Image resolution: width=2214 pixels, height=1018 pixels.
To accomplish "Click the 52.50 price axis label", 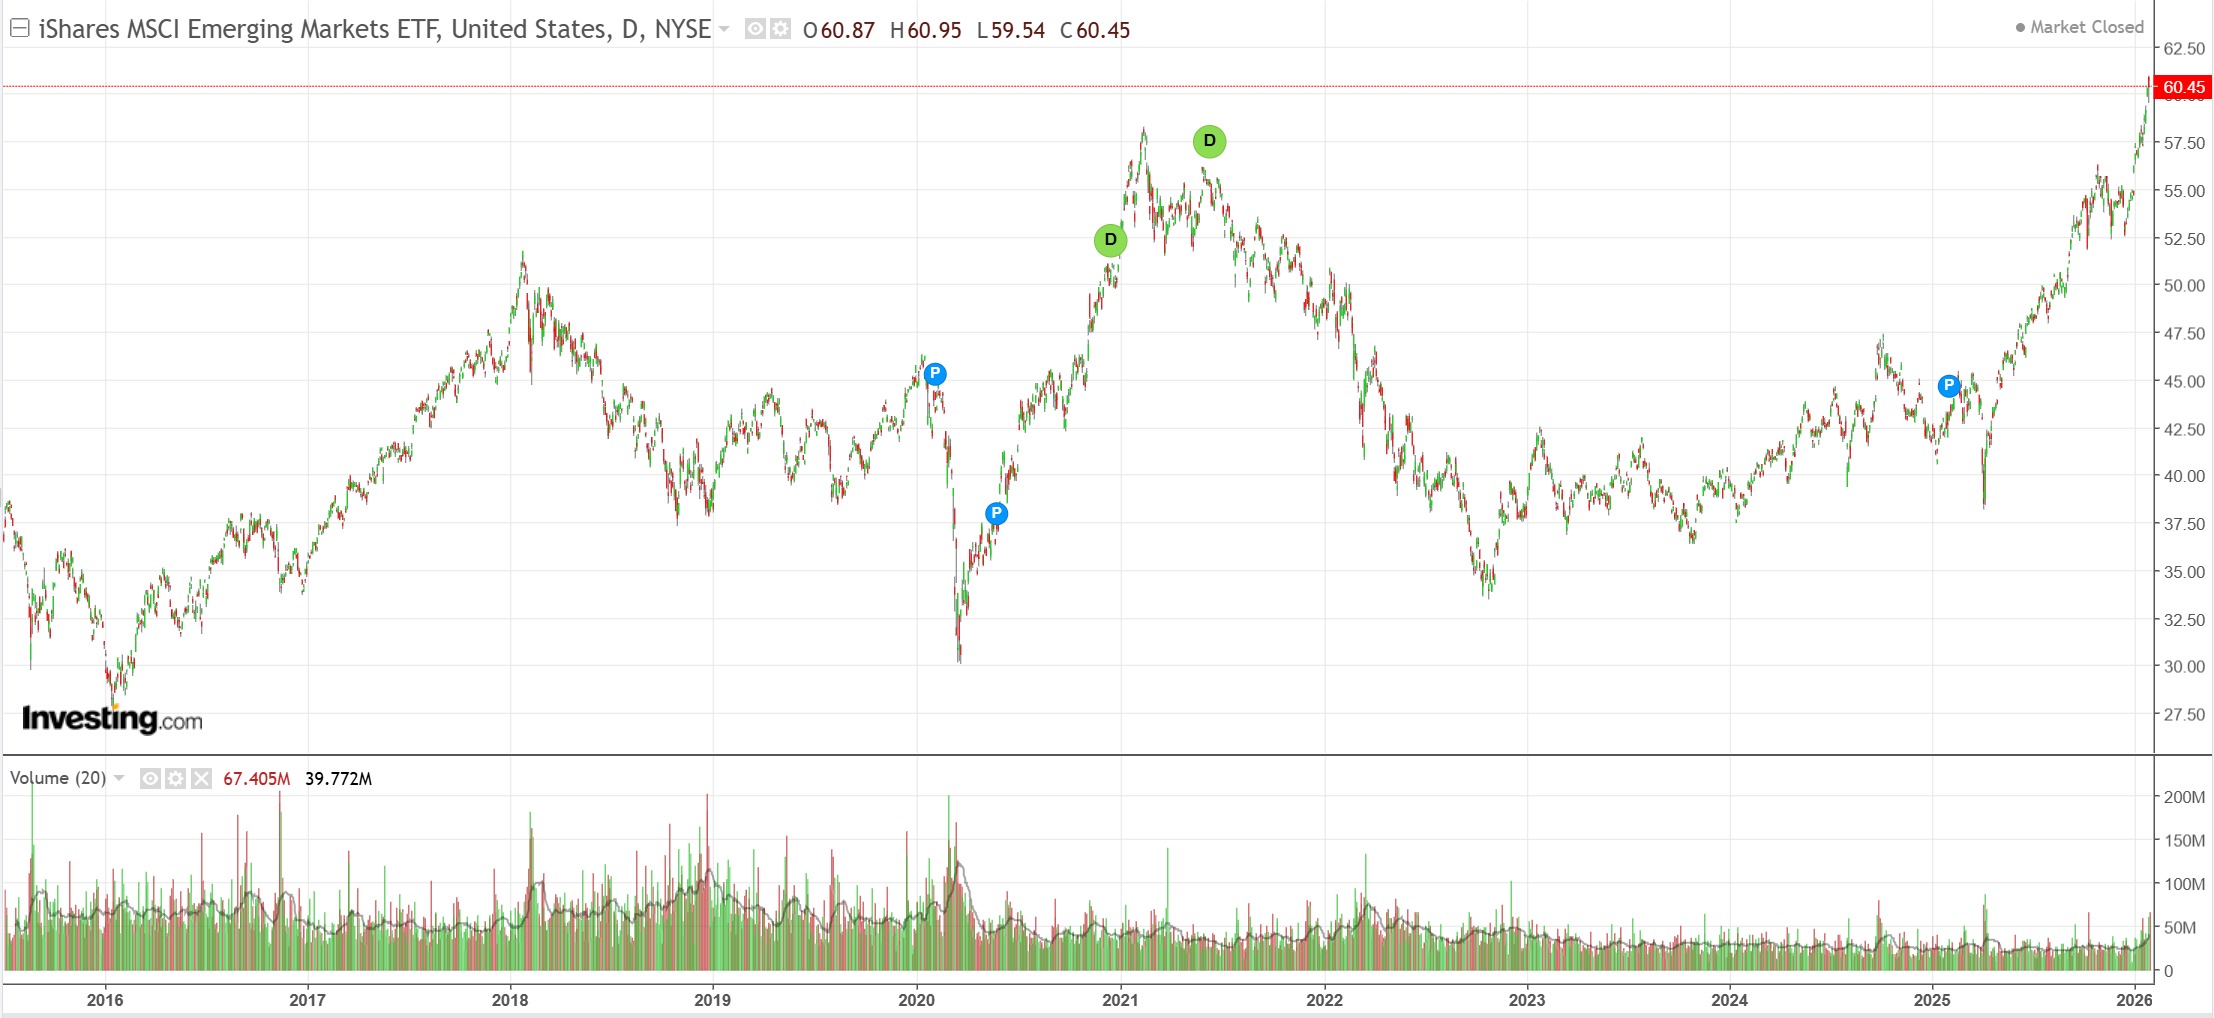I will point(2184,239).
